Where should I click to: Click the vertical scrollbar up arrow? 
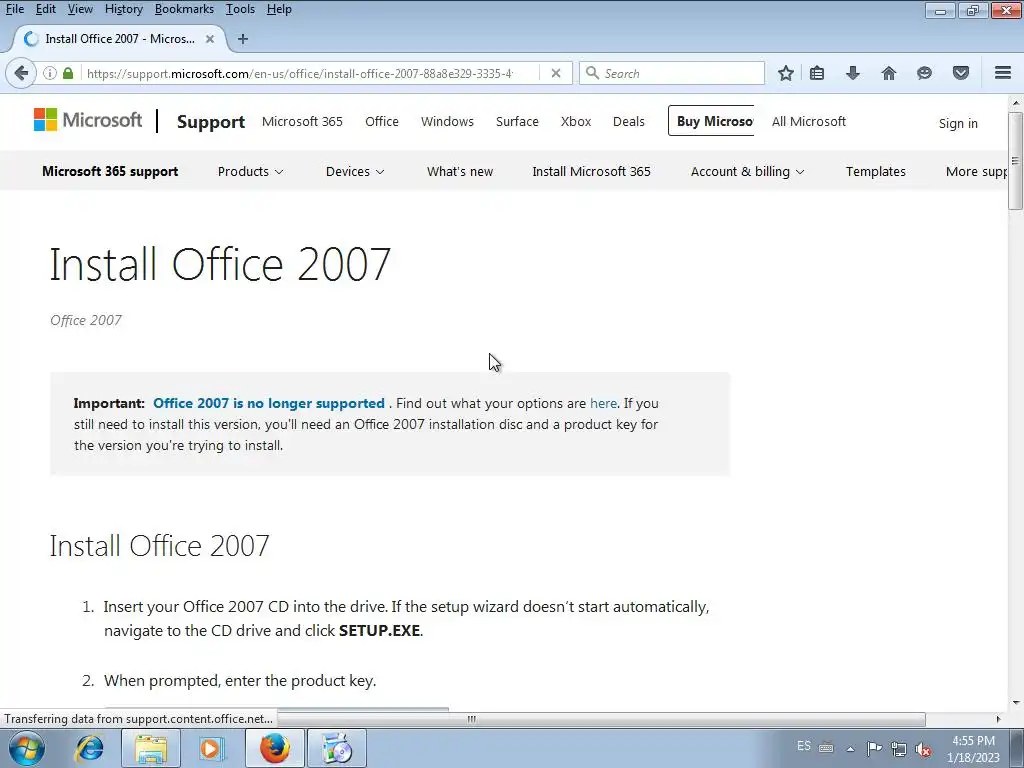click(x=1016, y=103)
